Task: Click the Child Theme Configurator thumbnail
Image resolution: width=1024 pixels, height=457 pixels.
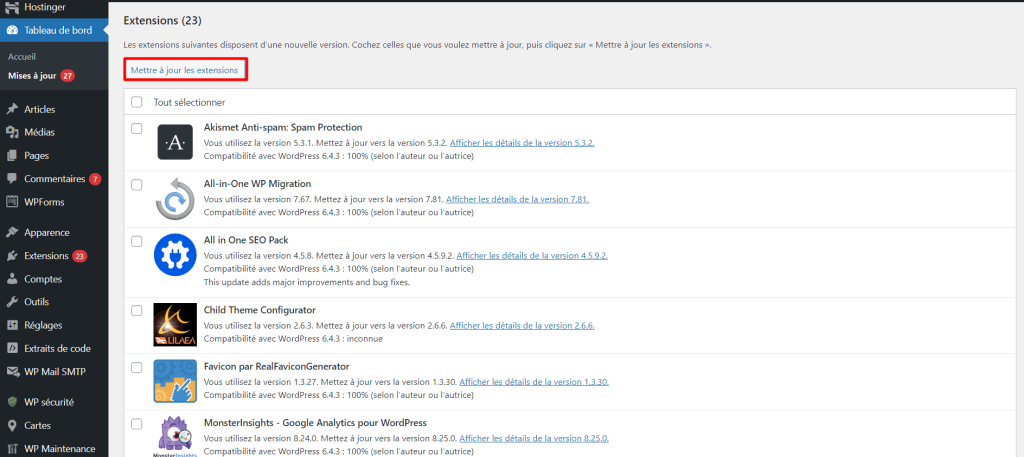Action: (175, 325)
